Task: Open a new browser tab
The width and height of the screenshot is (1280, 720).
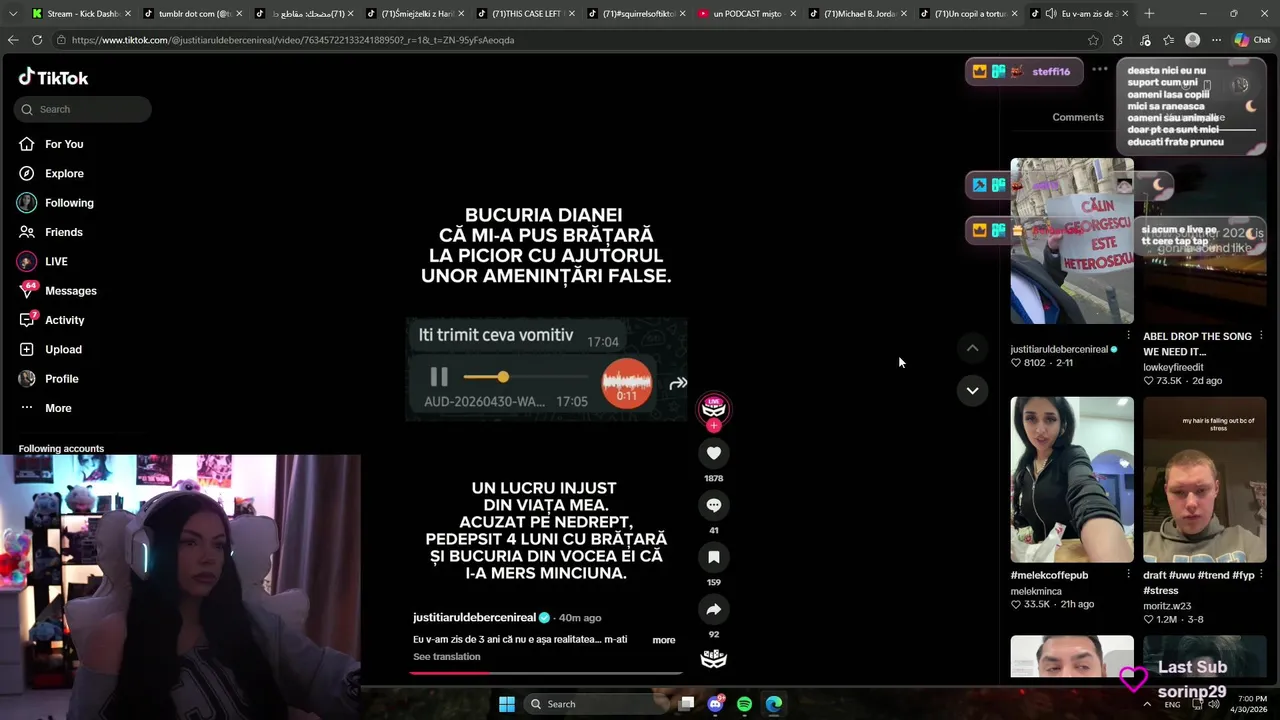Action: pyautogui.click(x=1149, y=13)
